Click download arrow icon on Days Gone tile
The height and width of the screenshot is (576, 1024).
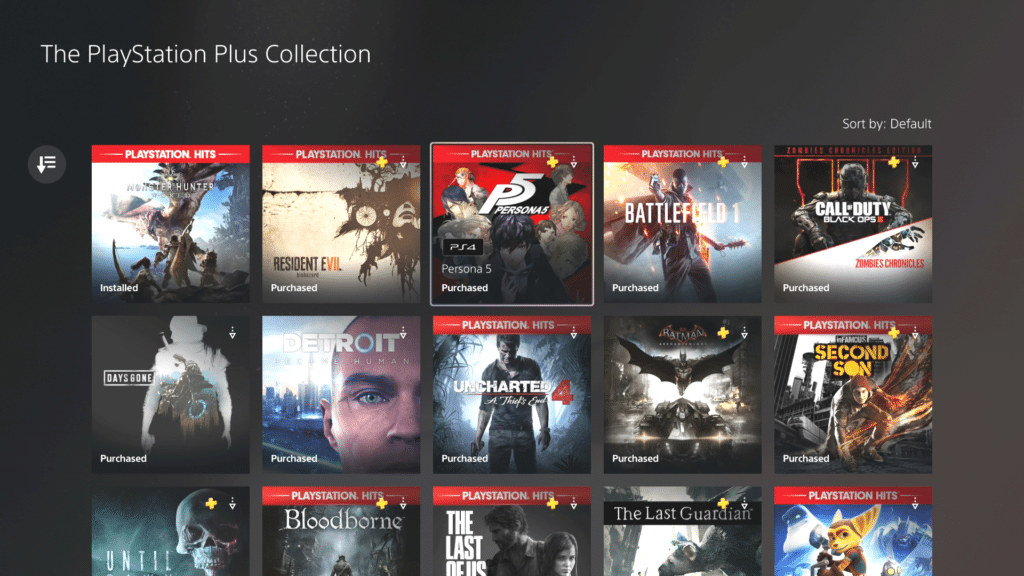(x=232, y=333)
